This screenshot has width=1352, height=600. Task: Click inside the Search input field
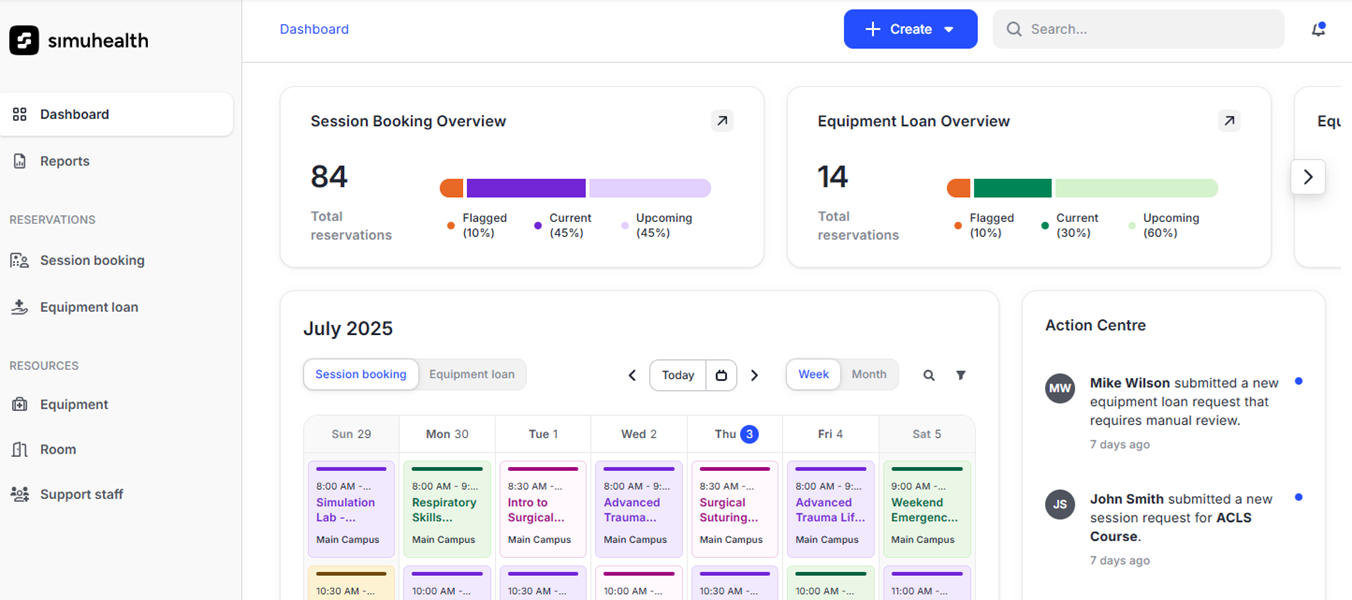[1138, 29]
